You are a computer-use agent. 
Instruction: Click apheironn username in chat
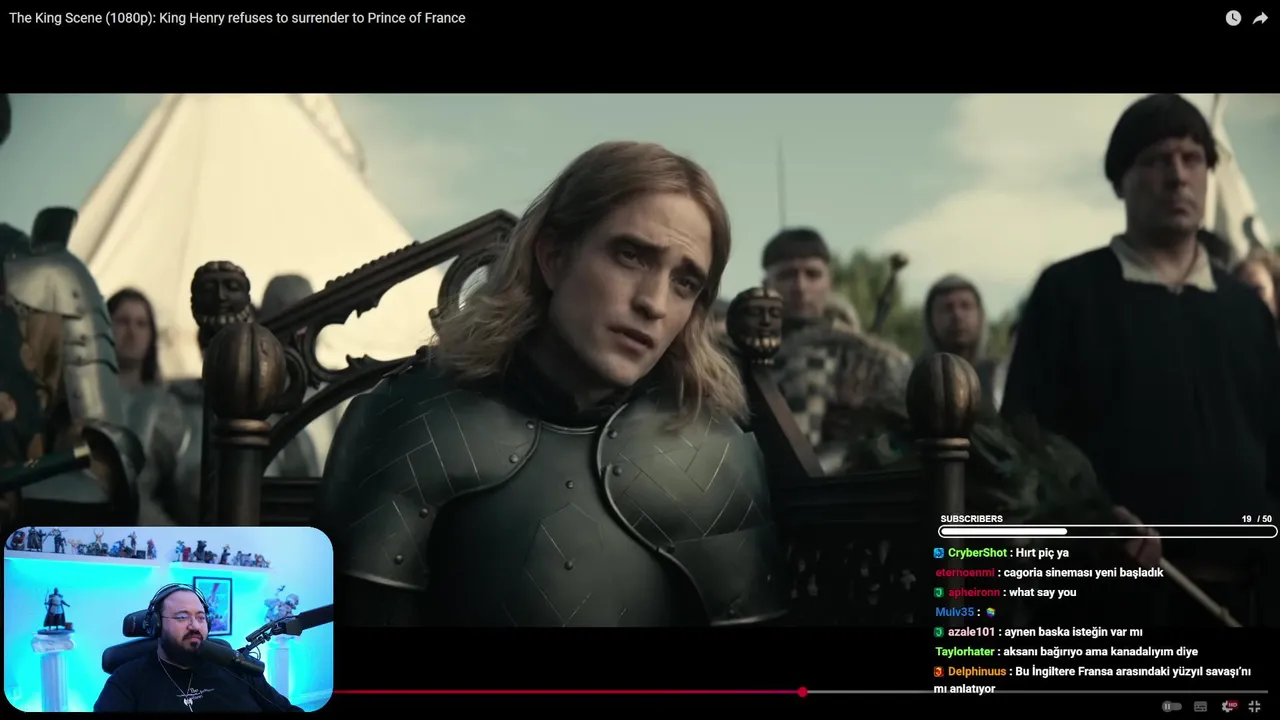(974, 592)
